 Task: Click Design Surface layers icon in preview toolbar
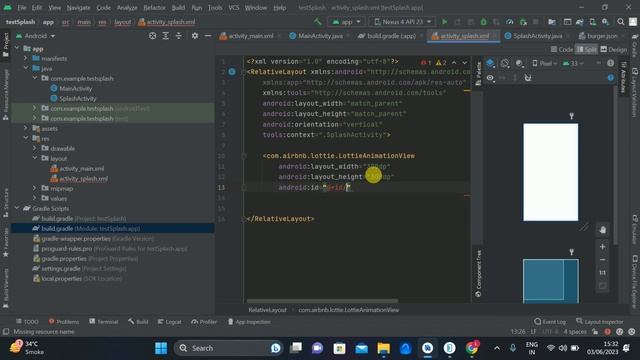490,63
